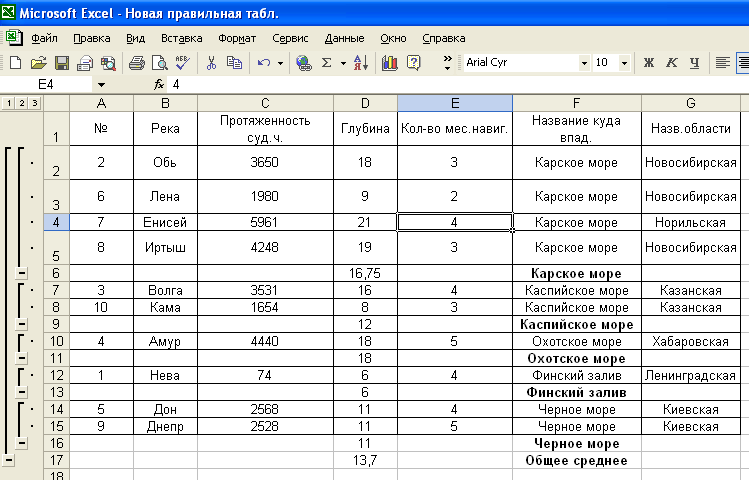Image resolution: width=749 pixels, height=480 pixels.
Task: Open the Справка menu
Action: coord(444,38)
